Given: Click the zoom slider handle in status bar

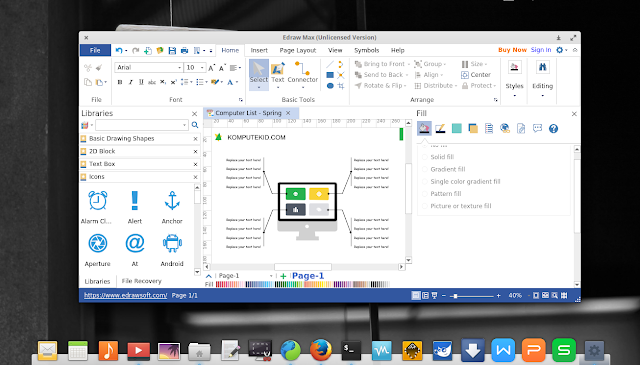Looking at the screenshot, I should [x=455, y=296].
